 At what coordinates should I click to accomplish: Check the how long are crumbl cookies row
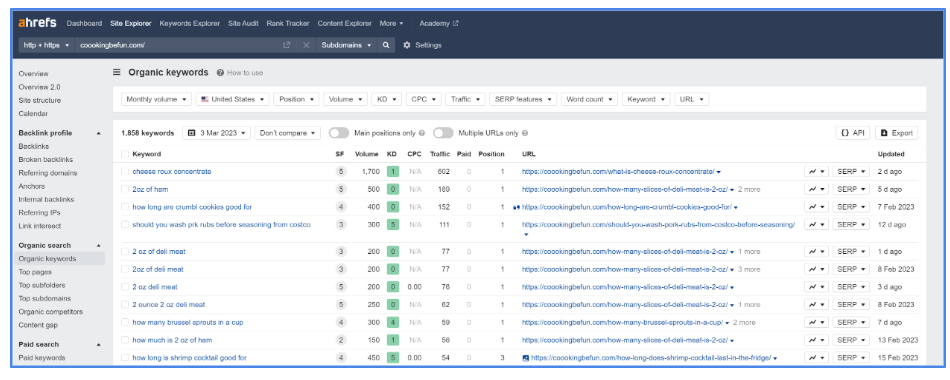(125, 207)
